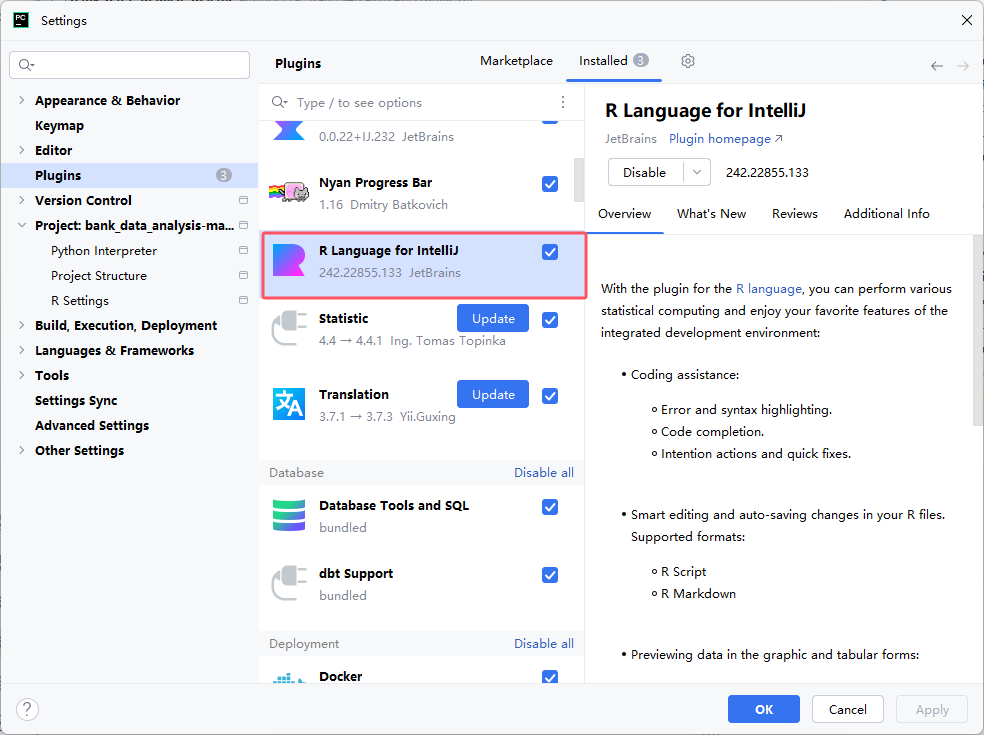The height and width of the screenshot is (735, 984).
Task: Click the Apply button
Action: (x=932, y=709)
